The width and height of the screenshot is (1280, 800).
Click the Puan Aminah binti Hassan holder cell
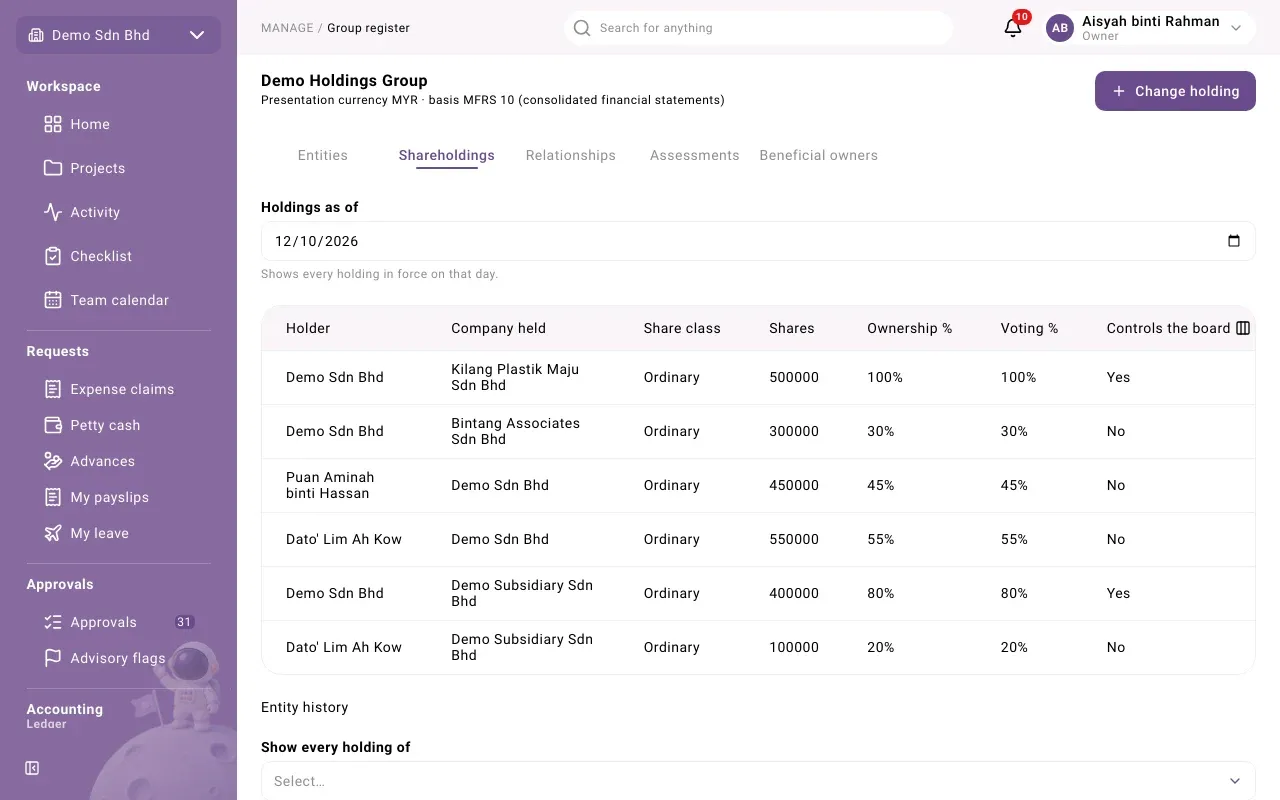pyautogui.click(x=330, y=485)
